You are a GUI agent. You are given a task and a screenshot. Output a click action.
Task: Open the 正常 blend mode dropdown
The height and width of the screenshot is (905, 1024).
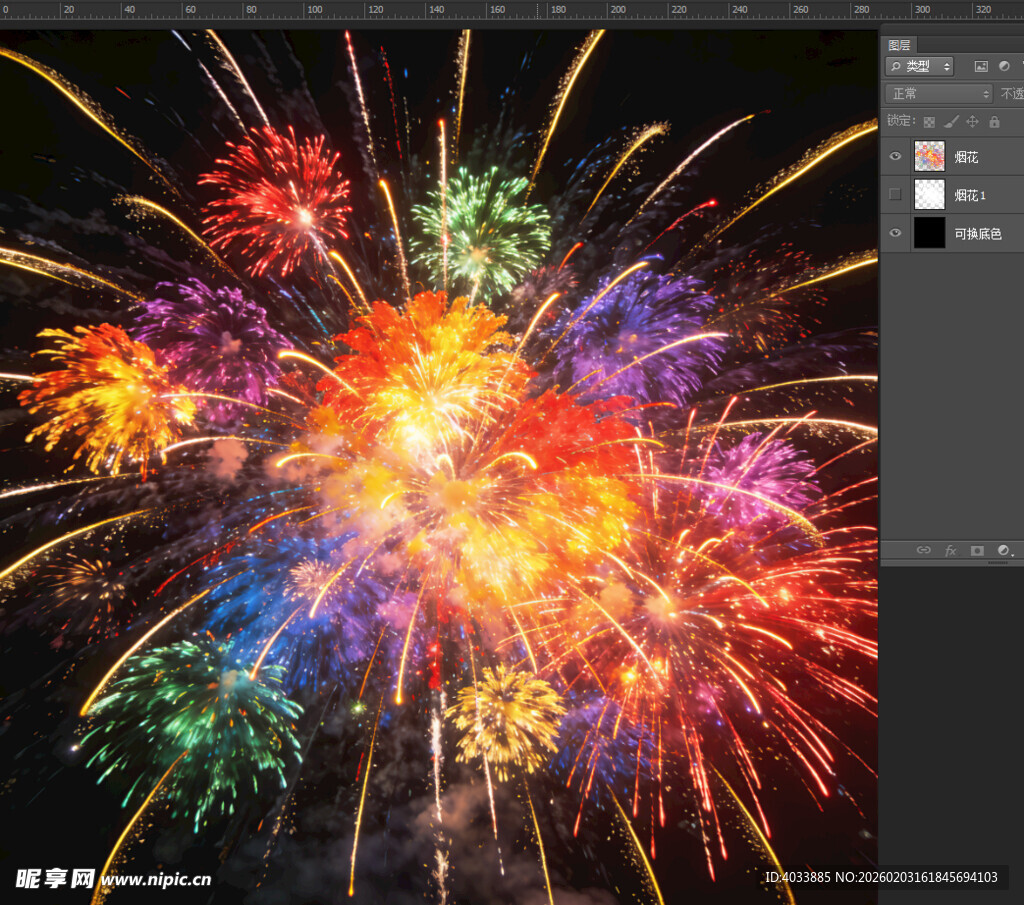[x=938, y=93]
